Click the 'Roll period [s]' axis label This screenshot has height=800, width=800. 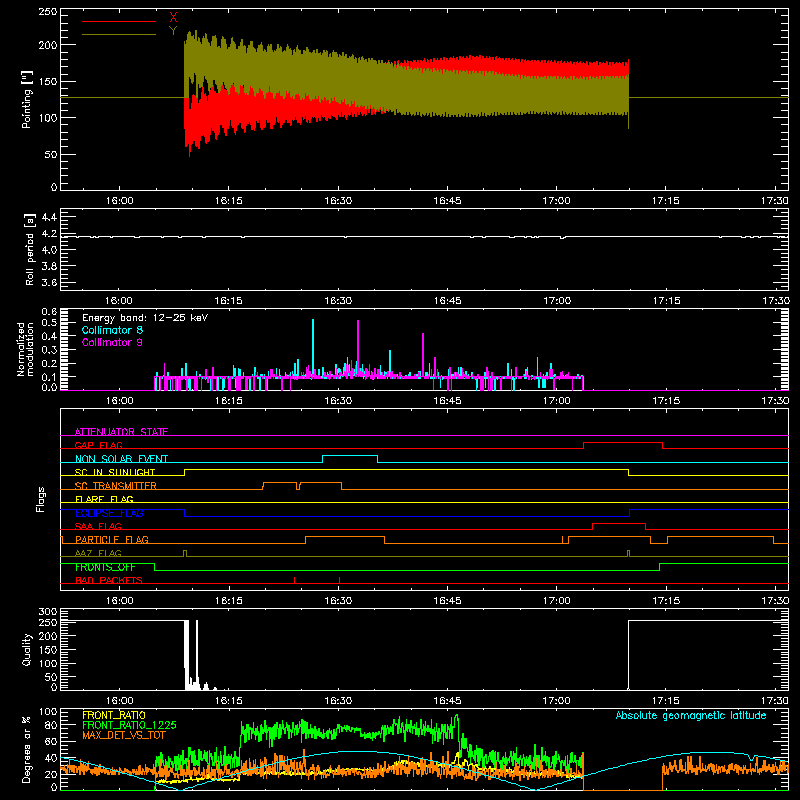point(30,249)
